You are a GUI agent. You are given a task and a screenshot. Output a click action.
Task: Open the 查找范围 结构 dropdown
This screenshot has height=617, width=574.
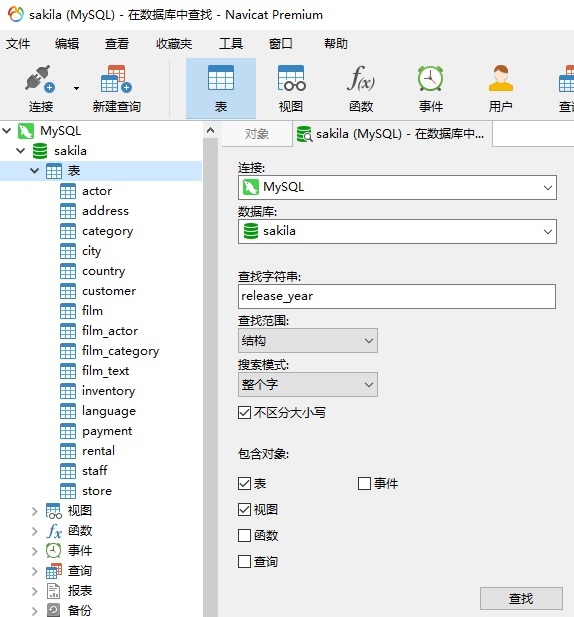tap(308, 340)
